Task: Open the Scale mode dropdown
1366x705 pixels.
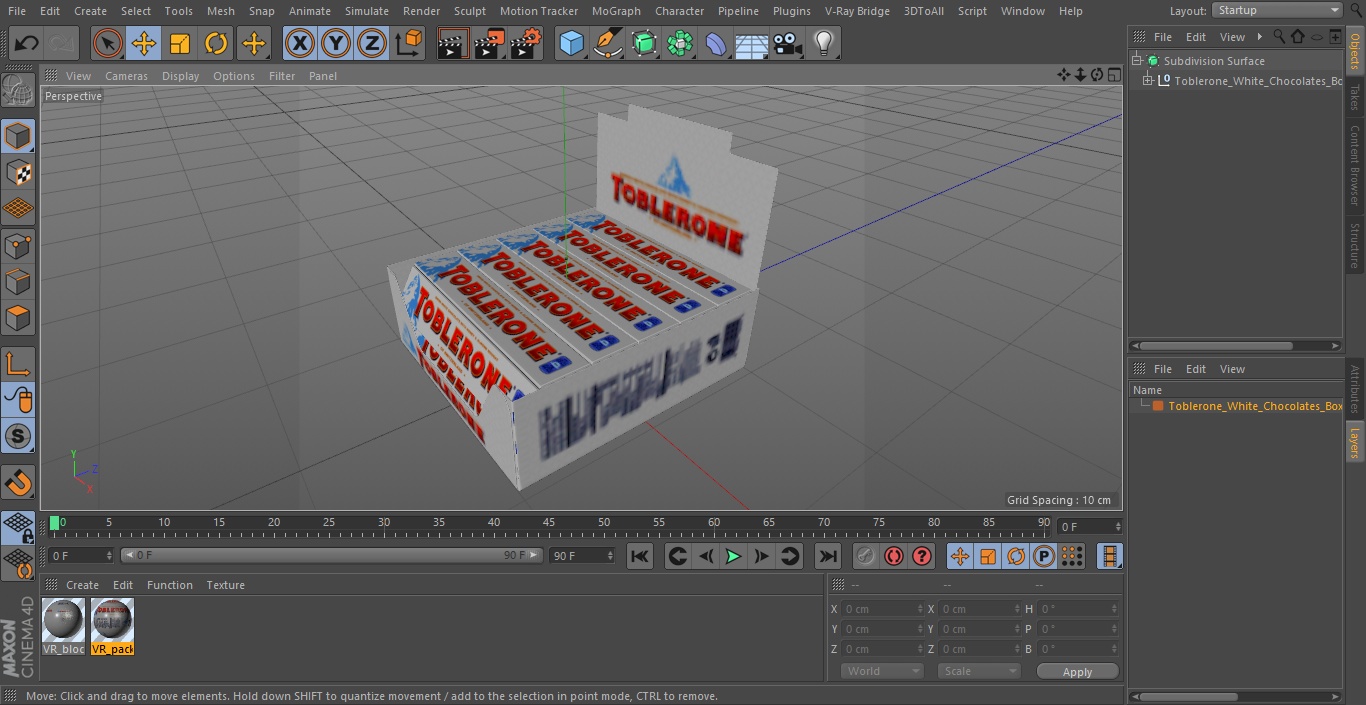Action: pyautogui.click(x=978, y=671)
